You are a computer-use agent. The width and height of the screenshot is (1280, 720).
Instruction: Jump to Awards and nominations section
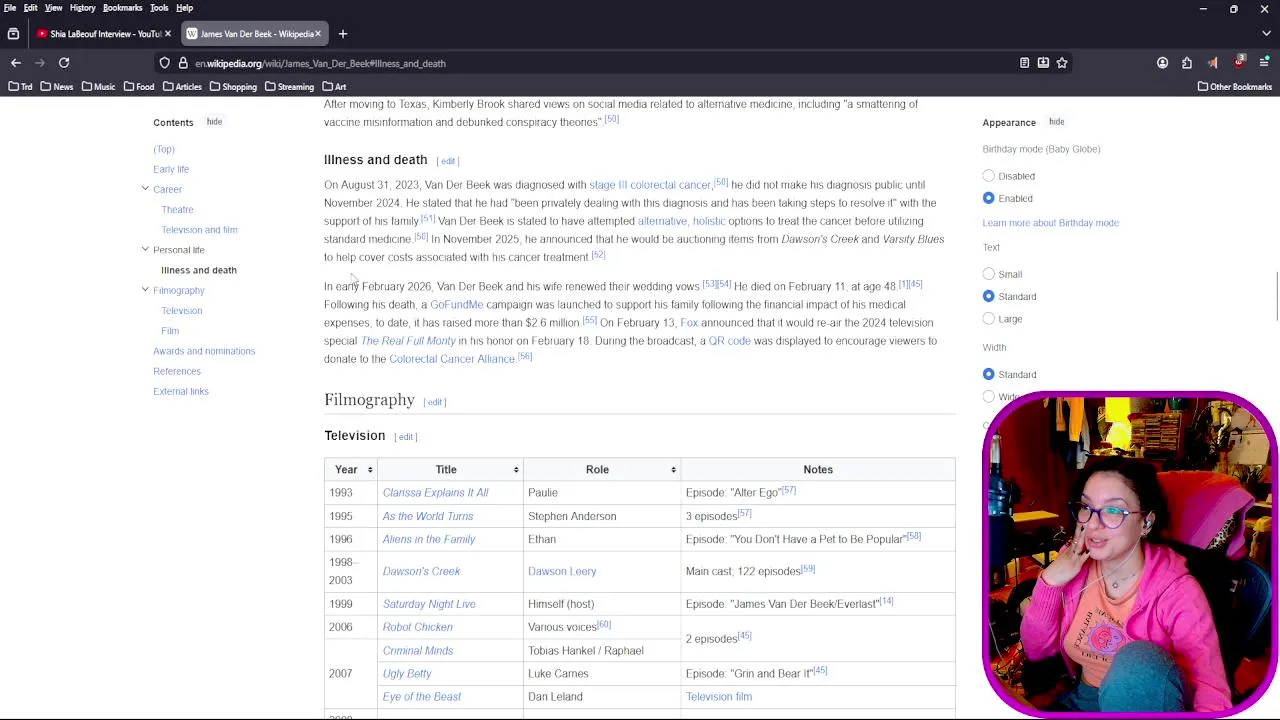tap(204, 351)
